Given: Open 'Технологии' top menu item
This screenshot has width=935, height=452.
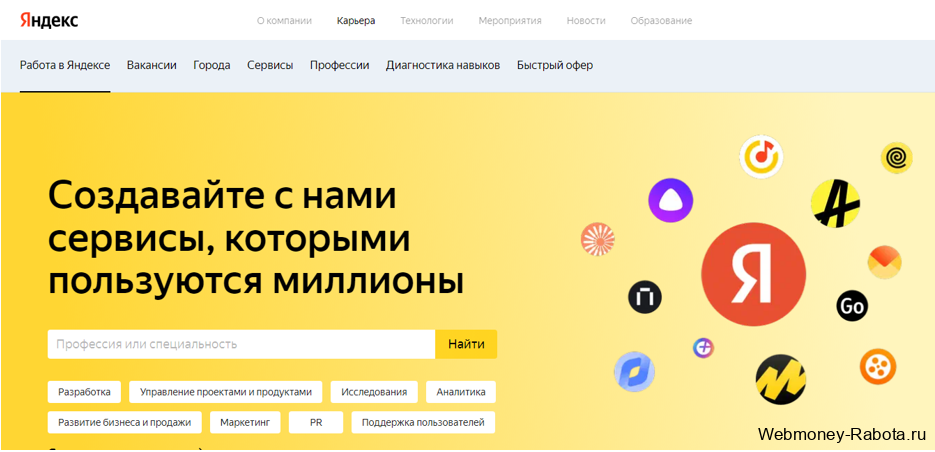Looking at the screenshot, I should [427, 21].
